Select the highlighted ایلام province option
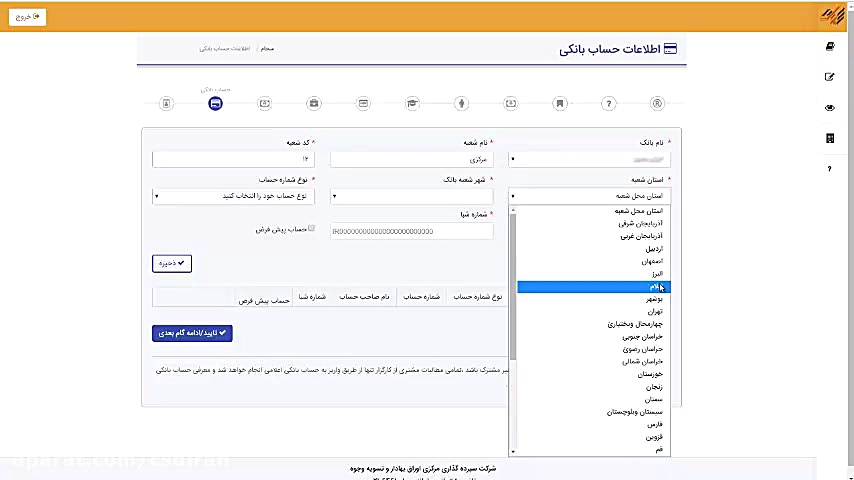 [x=594, y=287]
